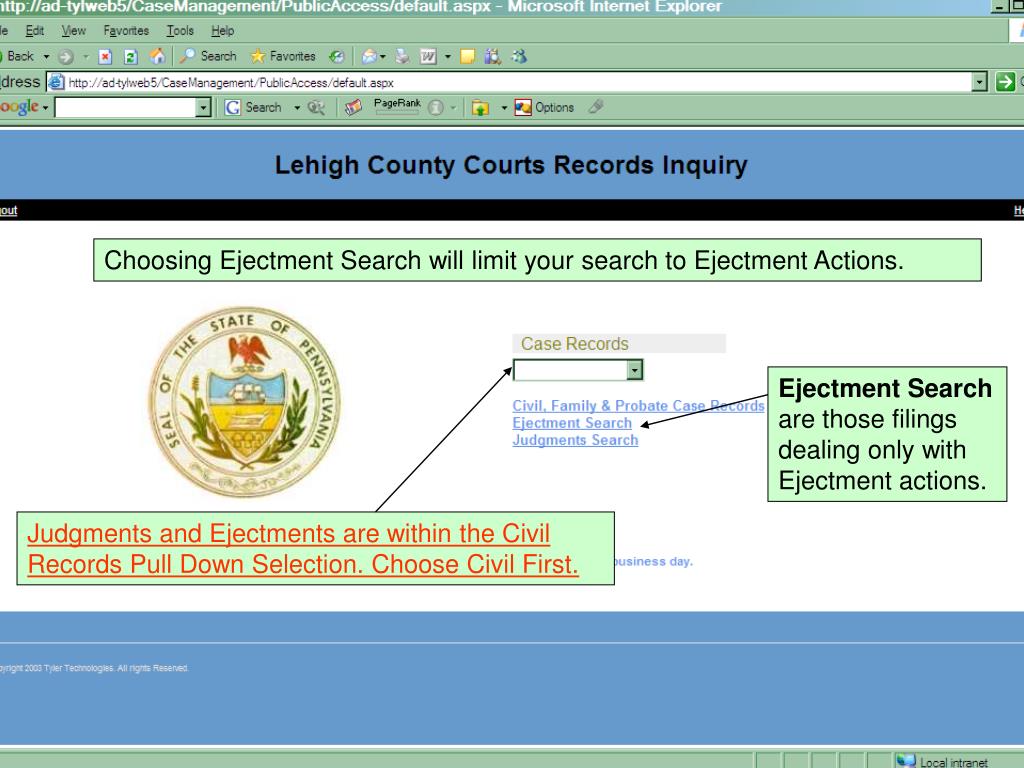Open Google toolbar Options
The height and width of the screenshot is (768, 1024).
[x=545, y=107]
